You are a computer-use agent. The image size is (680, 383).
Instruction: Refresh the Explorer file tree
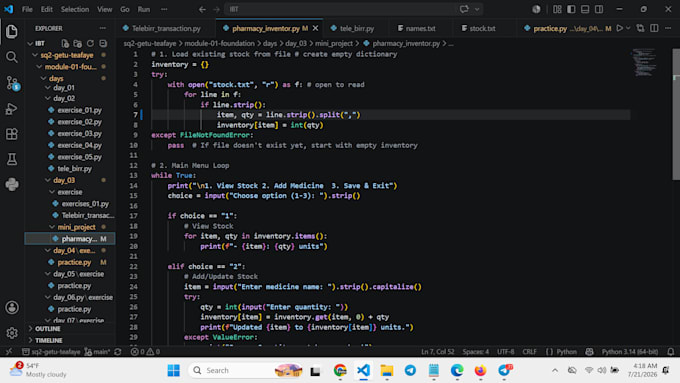click(x=90, y=43)
